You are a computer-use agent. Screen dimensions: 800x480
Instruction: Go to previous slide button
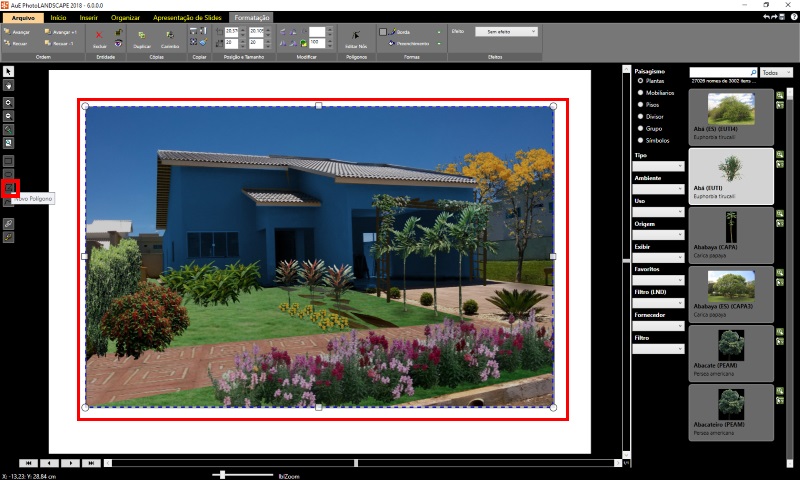(49, 463)
